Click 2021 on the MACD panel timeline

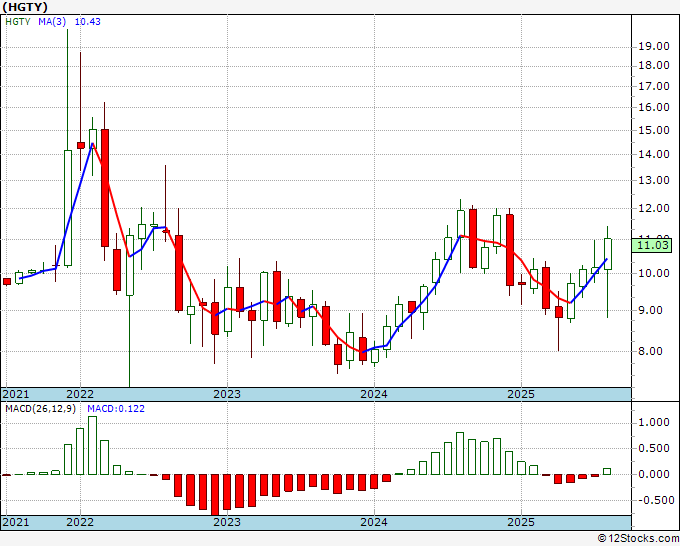16,522
